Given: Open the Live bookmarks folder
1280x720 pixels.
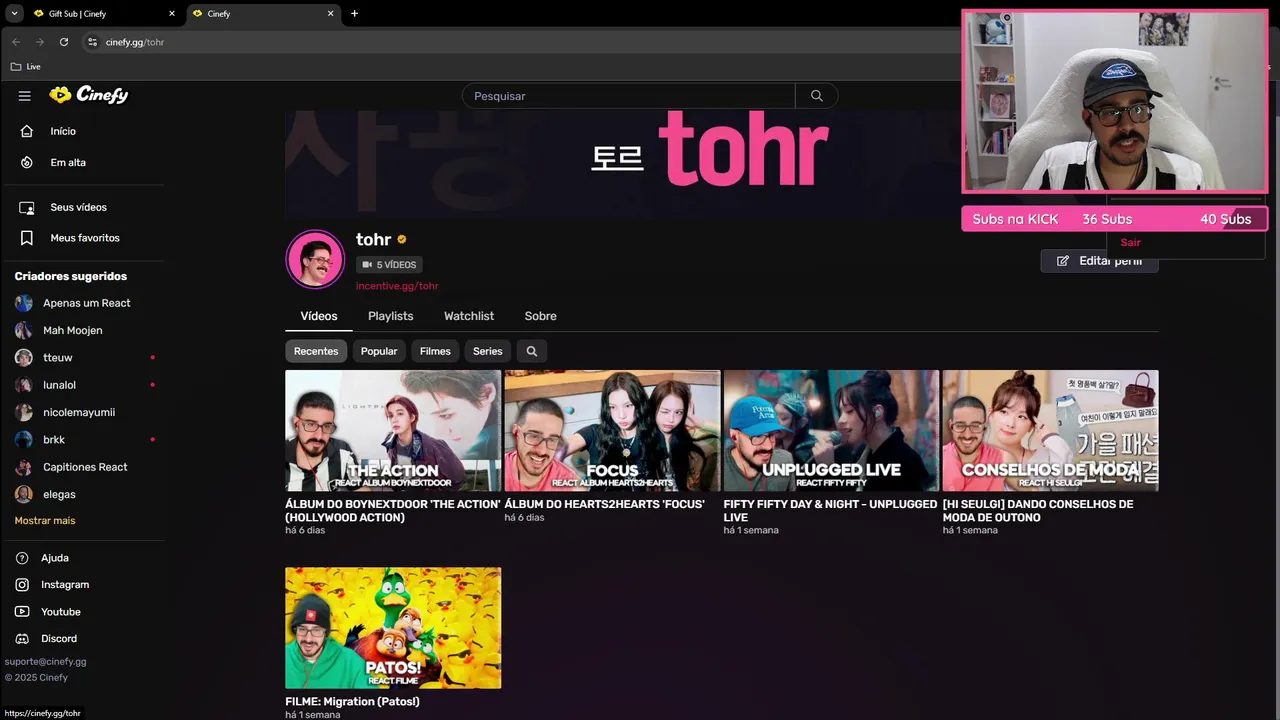Looking at the screenshot, I should click(25, 67).
